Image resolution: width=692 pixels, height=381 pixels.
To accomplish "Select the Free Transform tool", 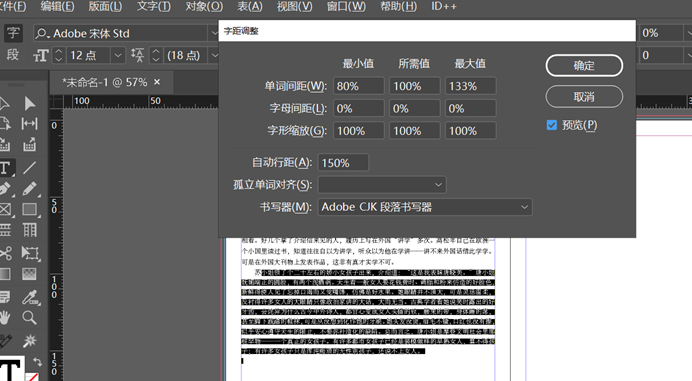I will pos(30,253).
